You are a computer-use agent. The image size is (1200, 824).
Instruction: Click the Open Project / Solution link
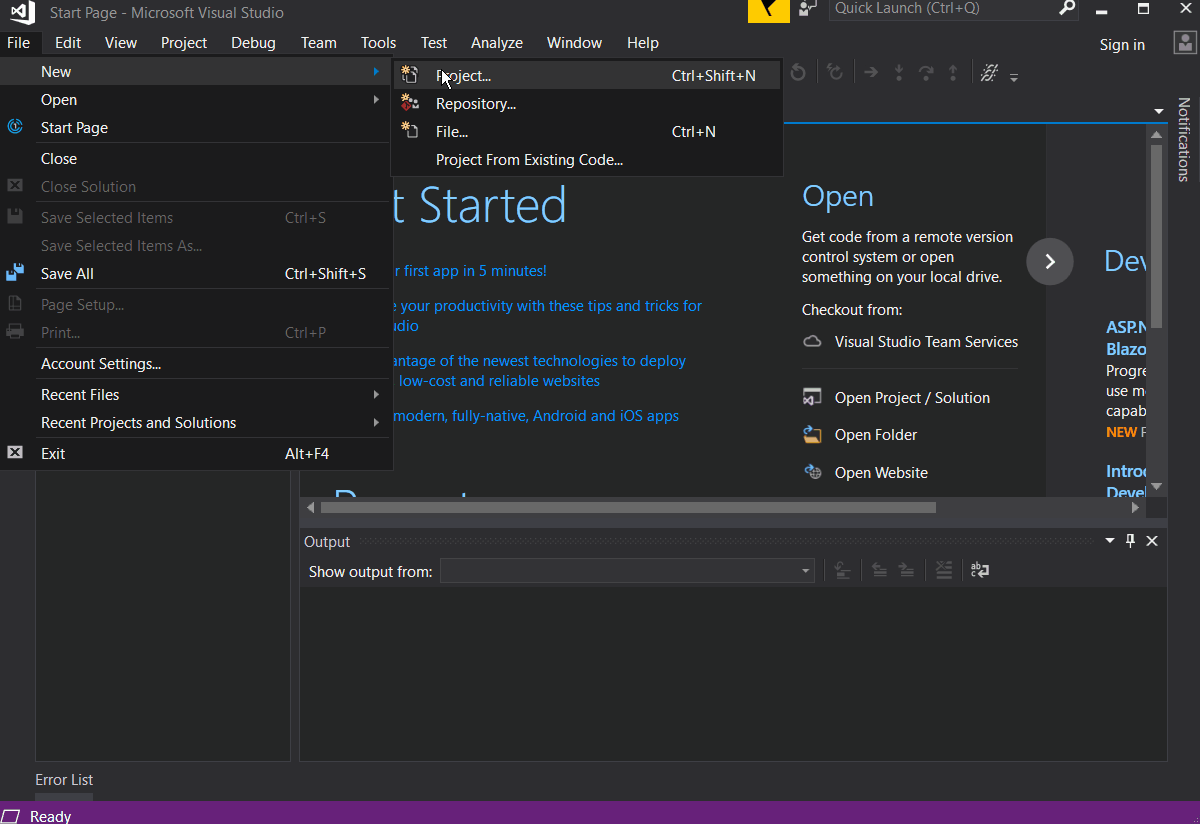point(912,397)
